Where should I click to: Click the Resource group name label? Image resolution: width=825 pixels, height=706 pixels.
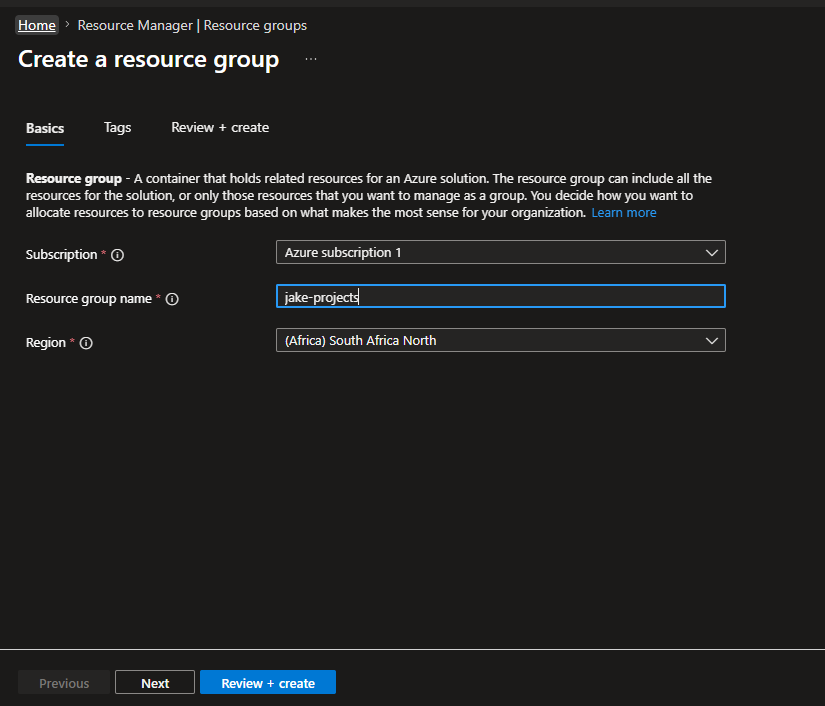tap(89, 299)
